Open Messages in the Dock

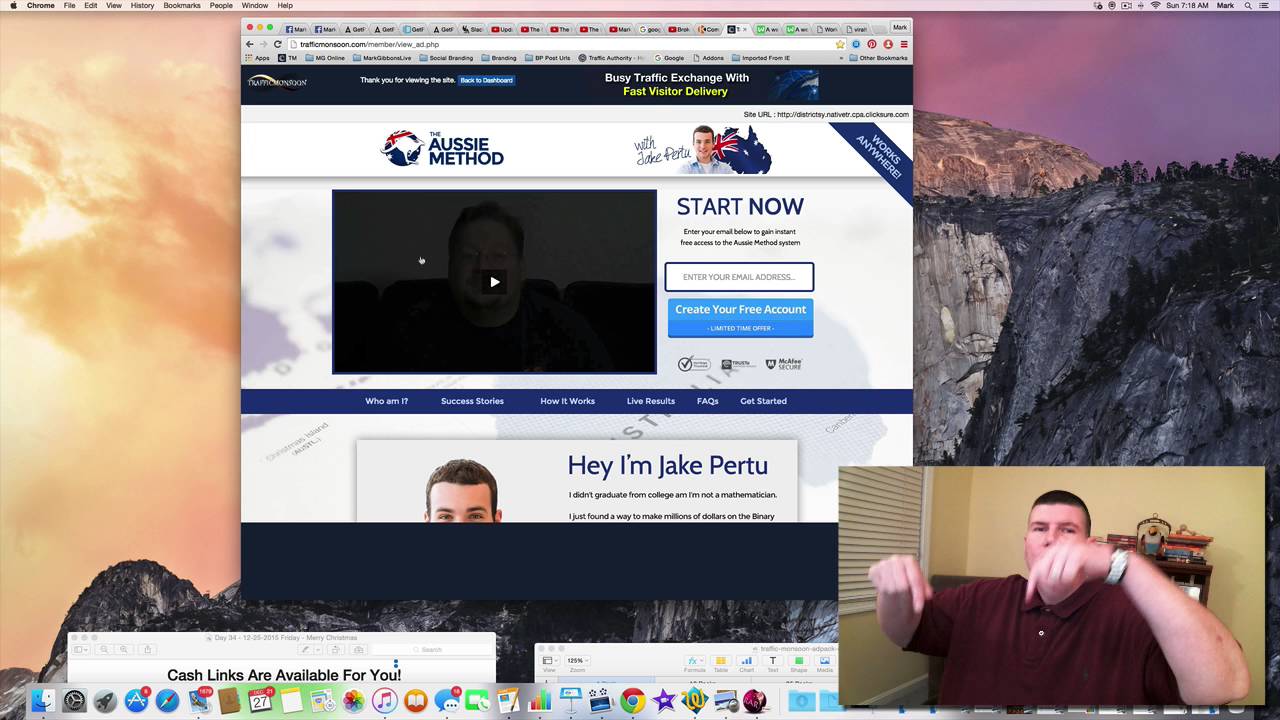(446, 701)
